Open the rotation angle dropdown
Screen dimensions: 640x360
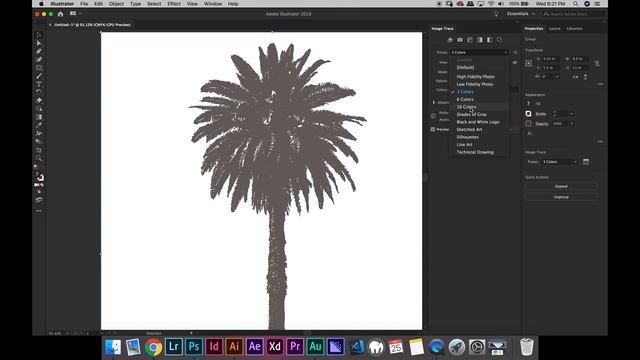557,77
